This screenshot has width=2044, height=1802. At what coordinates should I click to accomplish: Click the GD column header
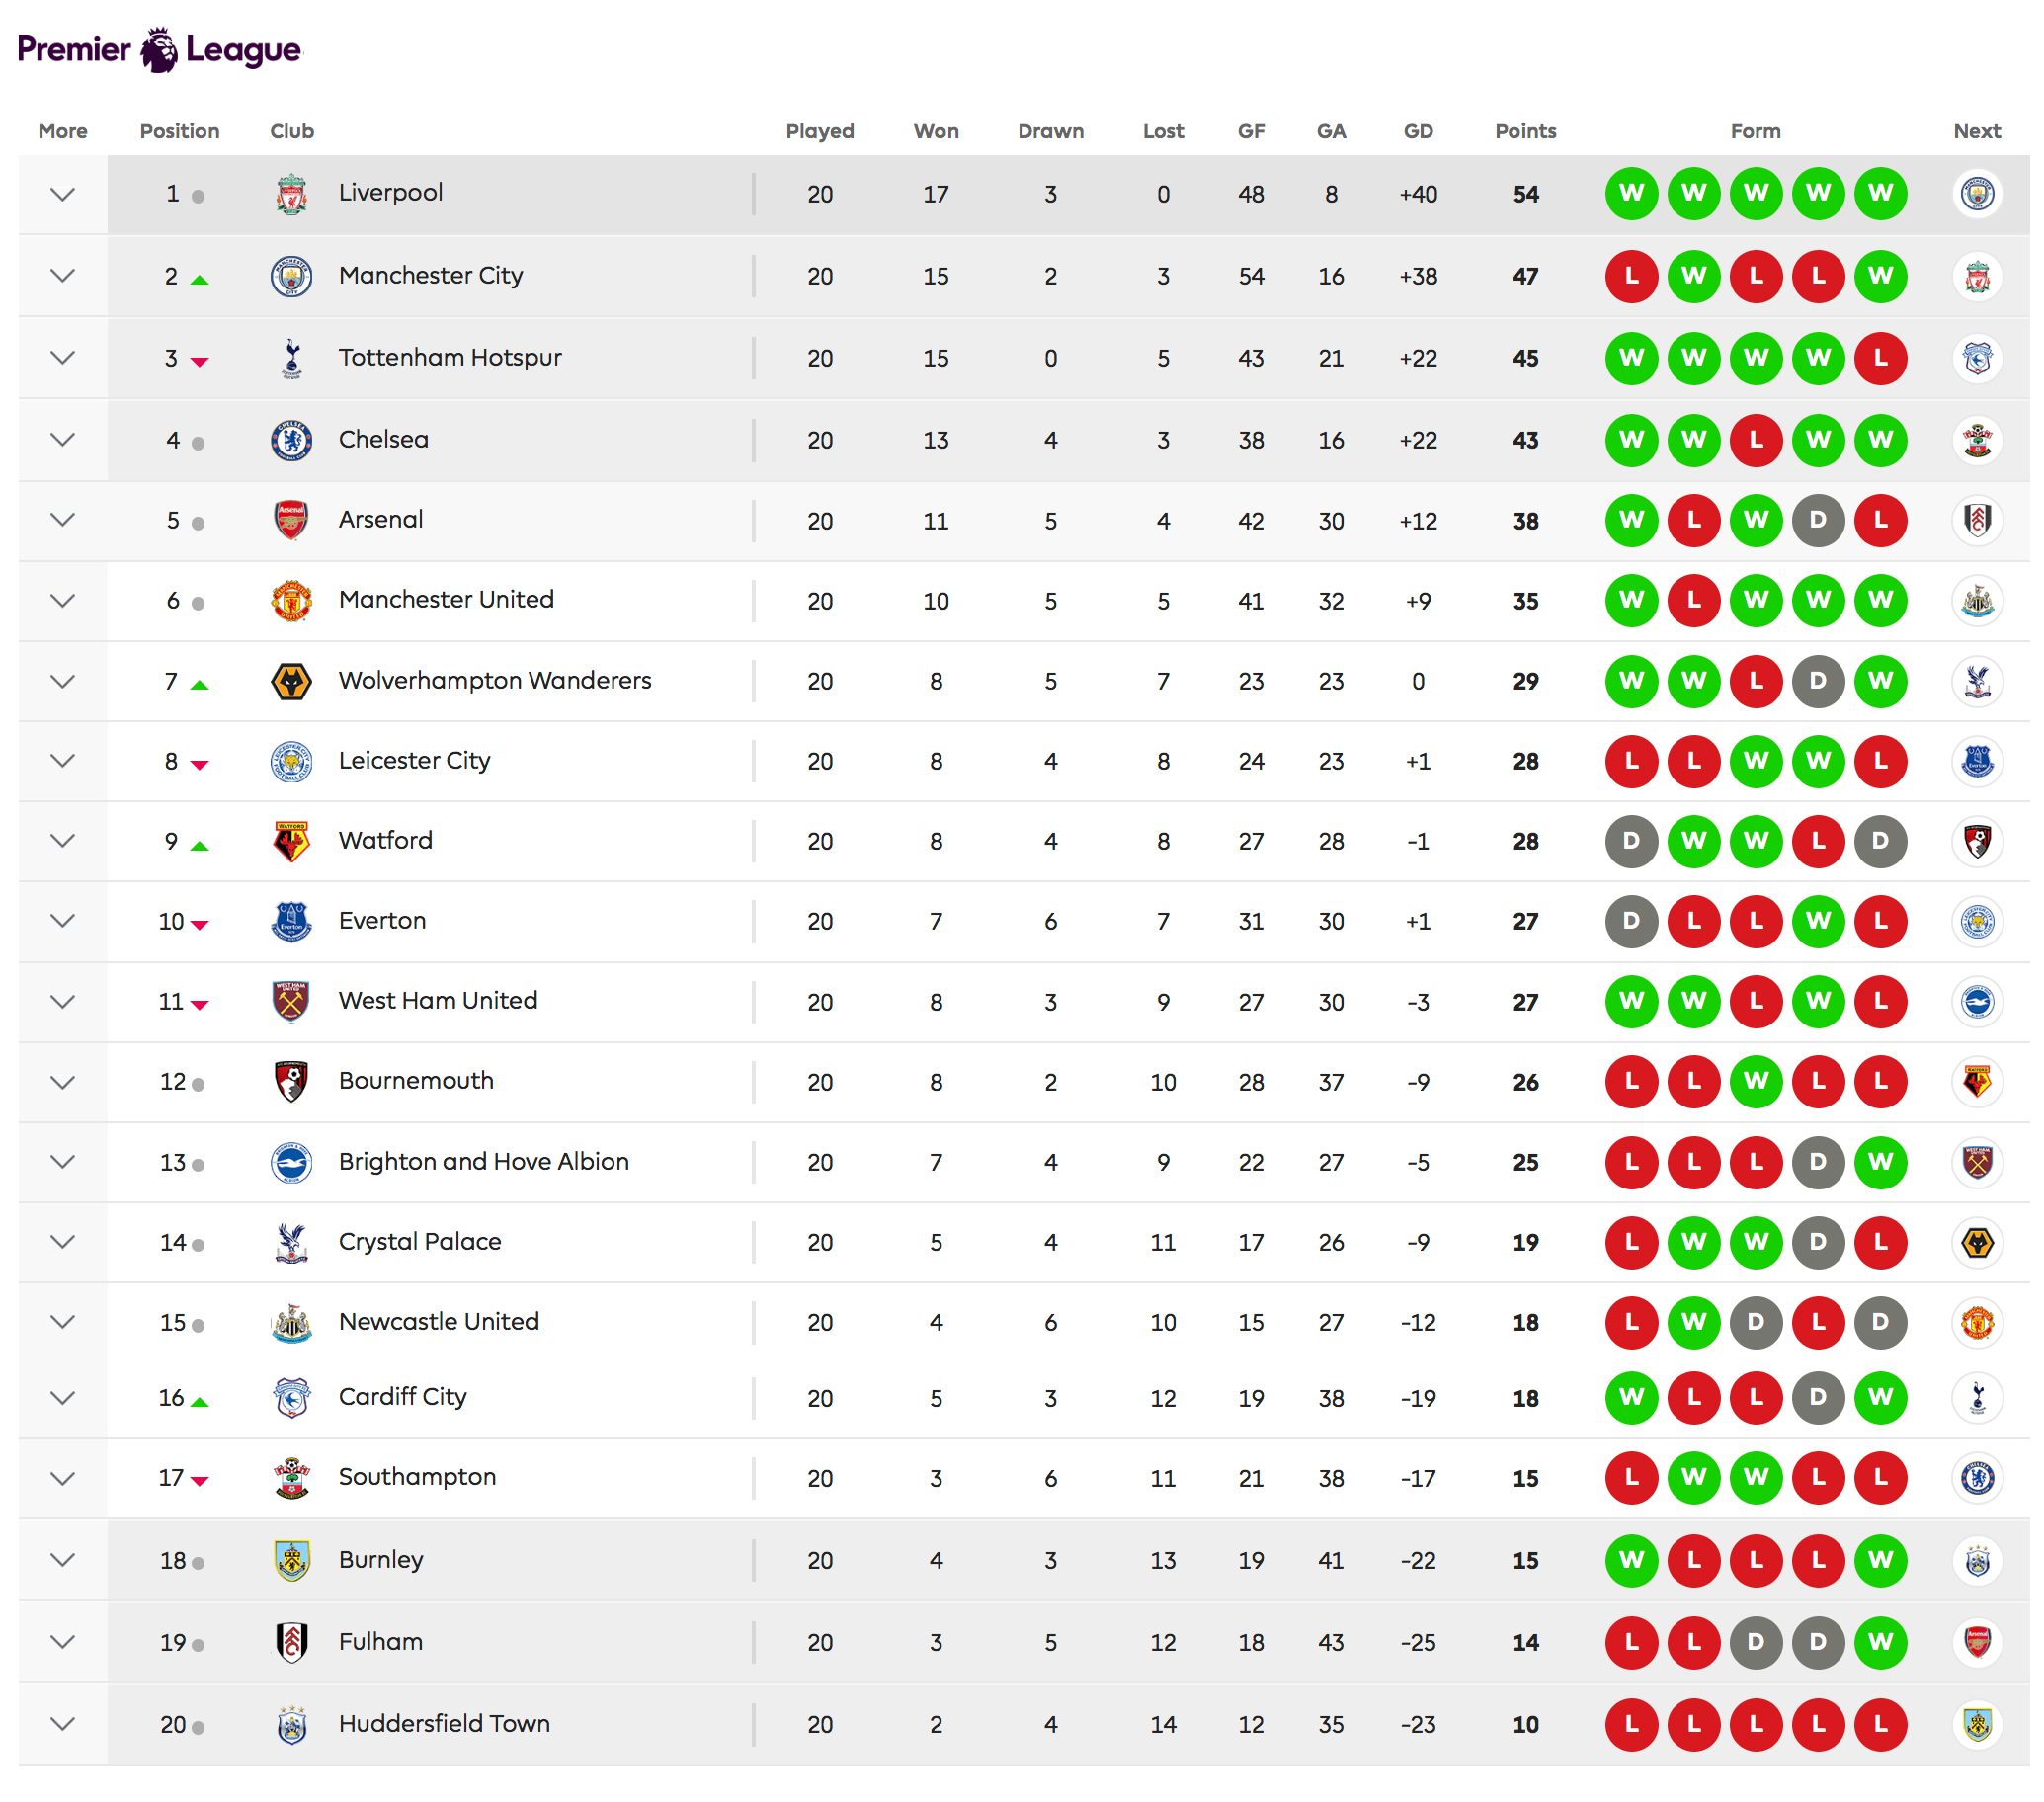click(x=1417, y=131)
